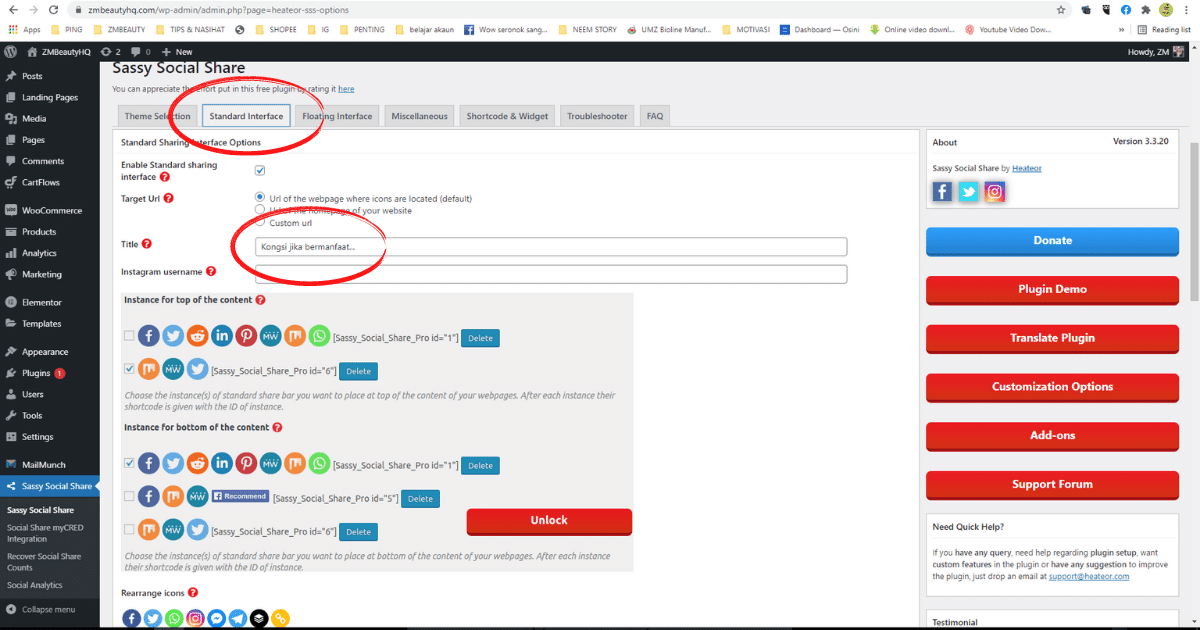The image size is (1200, 630).
Task: Uncheck the bottom content id=1 instance checkbox
Action: click(x=129, y=463)
